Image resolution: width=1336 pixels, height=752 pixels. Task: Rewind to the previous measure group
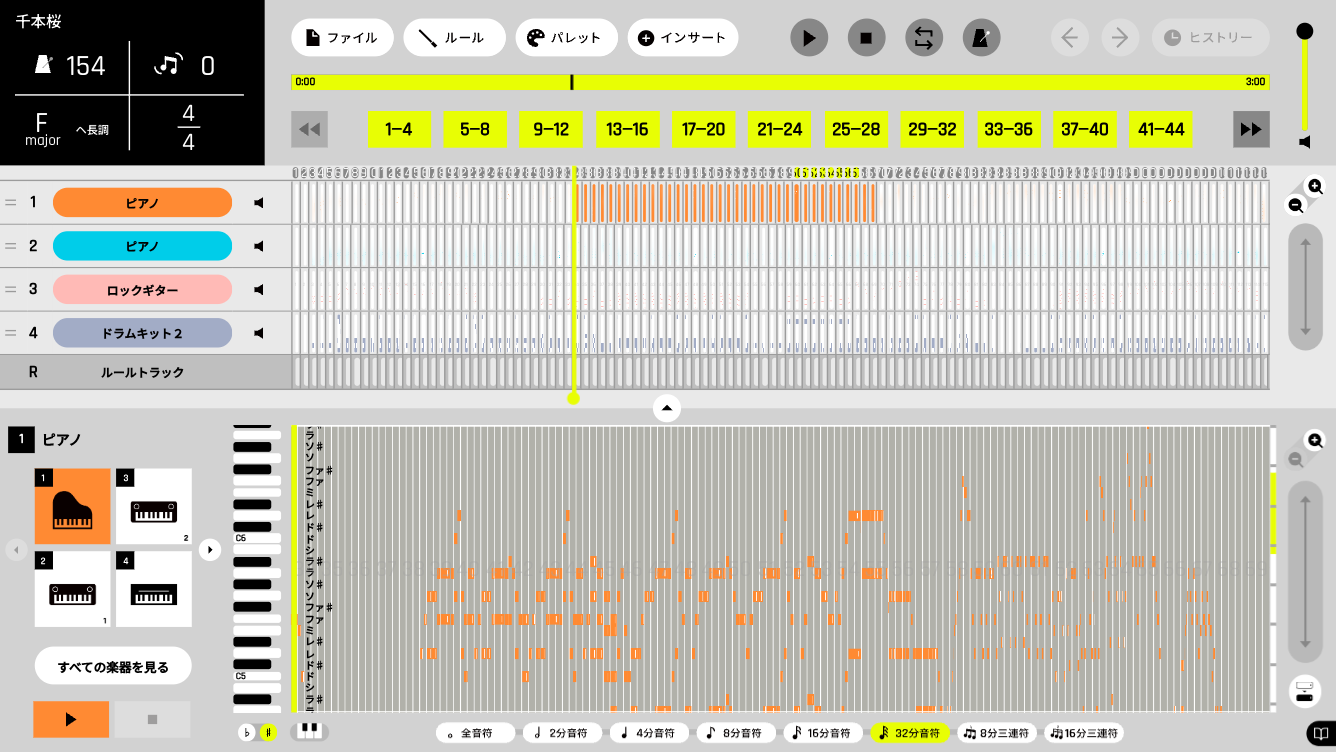[x=310, y=129]
